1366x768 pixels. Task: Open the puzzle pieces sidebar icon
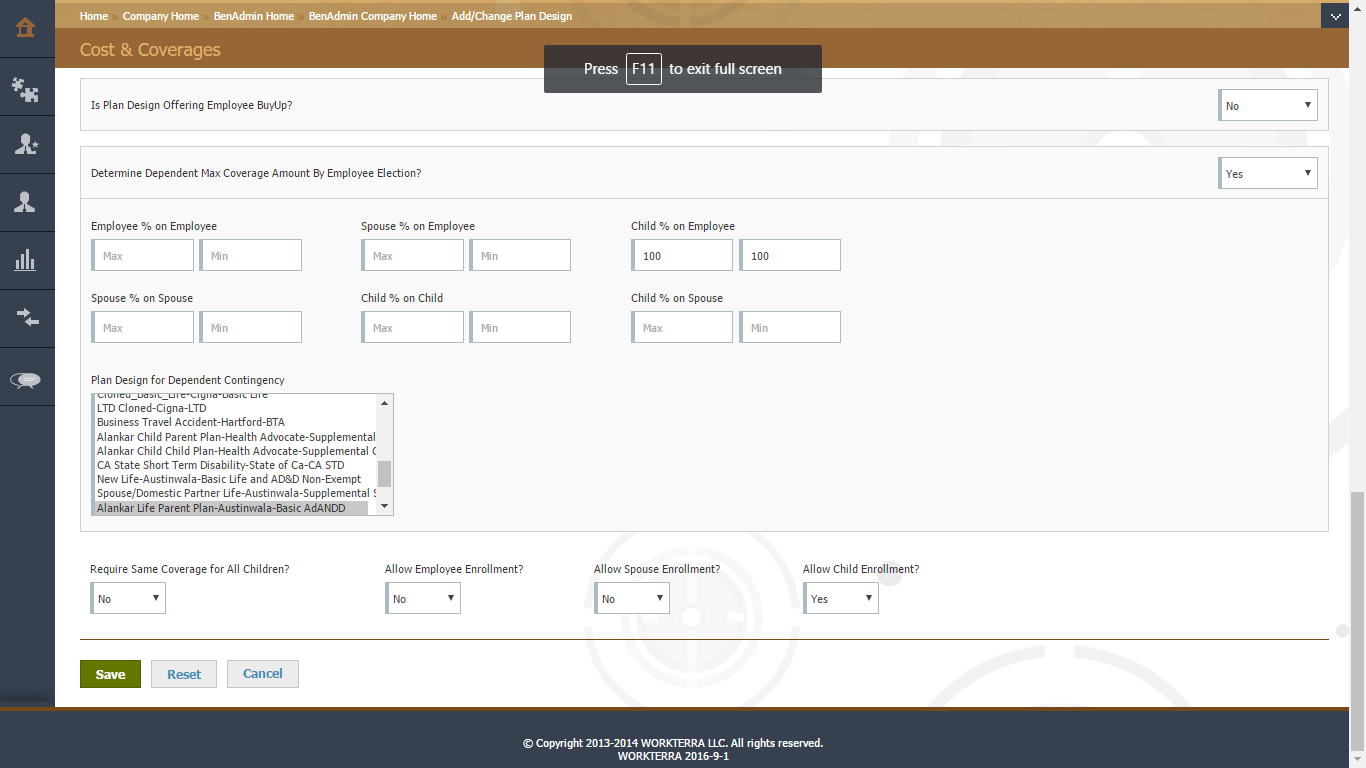[26, 90]
